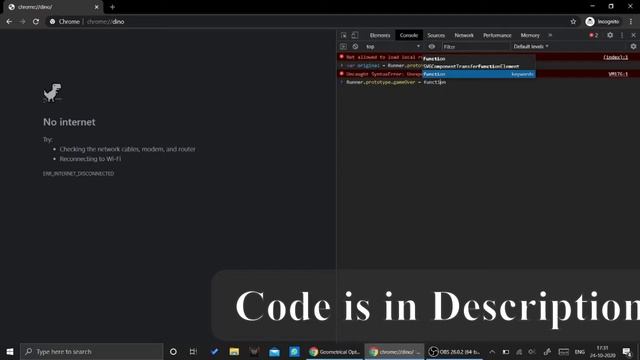Image resolution: width=640 pixels, height=360 pixels.
Task: Switch to the Elements tab
Action: click(380, 36)
